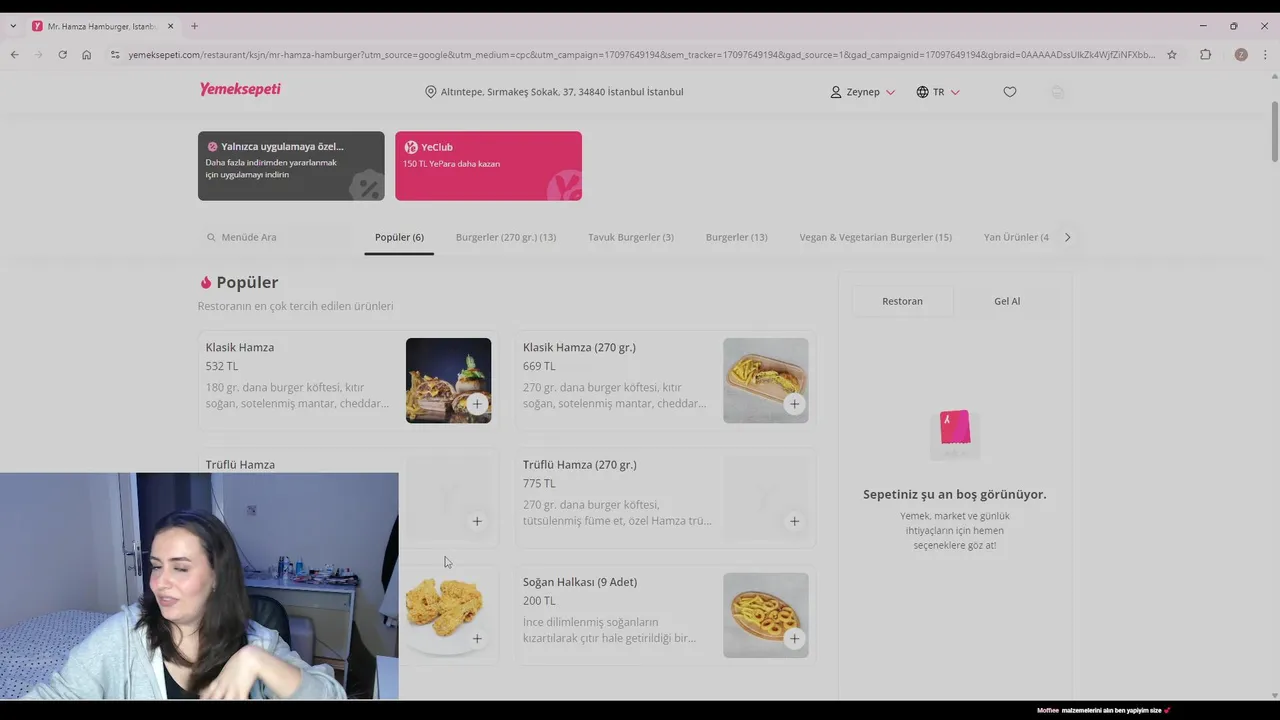Open the YeClub promotion banner
The image size is (1280, 720).
488,166
